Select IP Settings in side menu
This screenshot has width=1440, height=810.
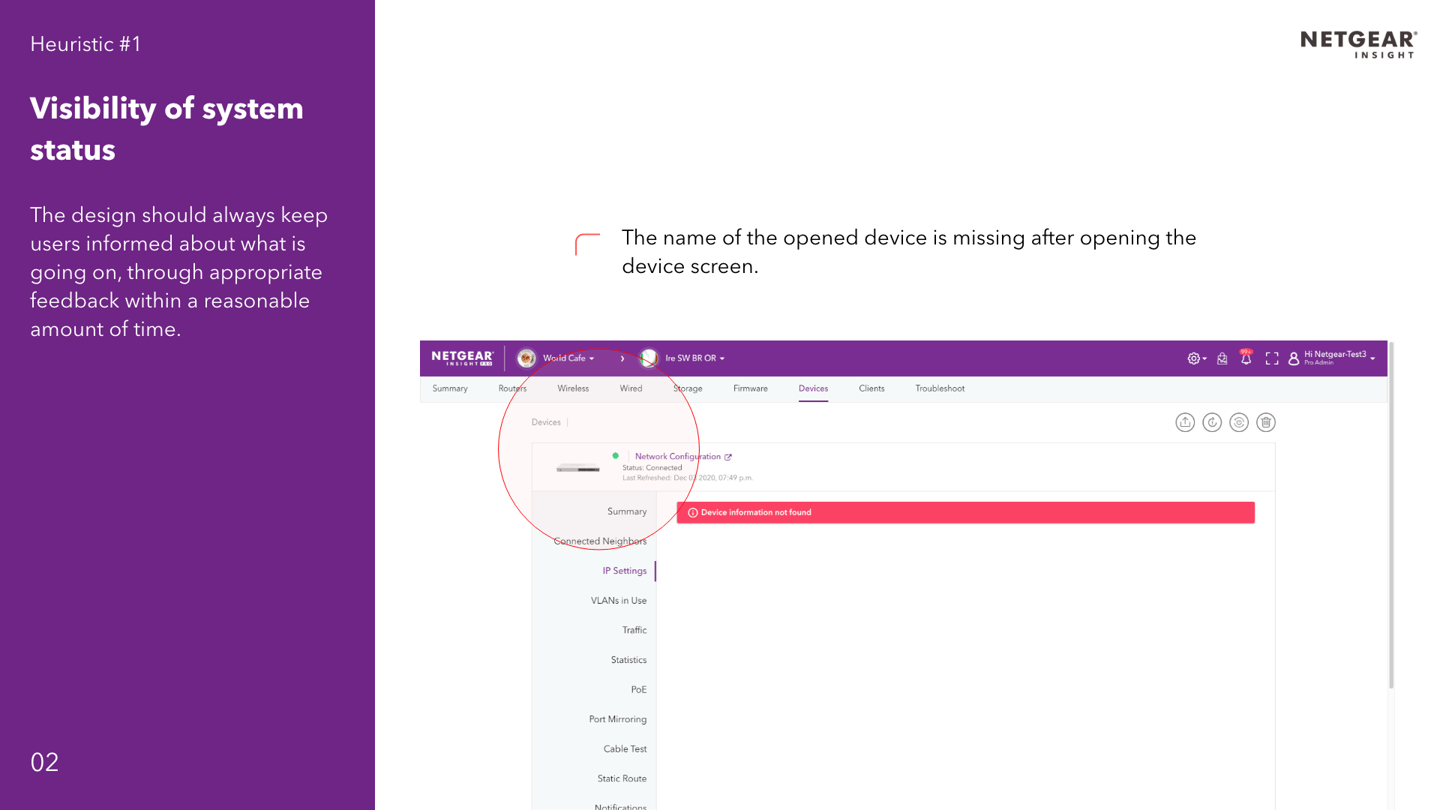(x=624, y=571)
